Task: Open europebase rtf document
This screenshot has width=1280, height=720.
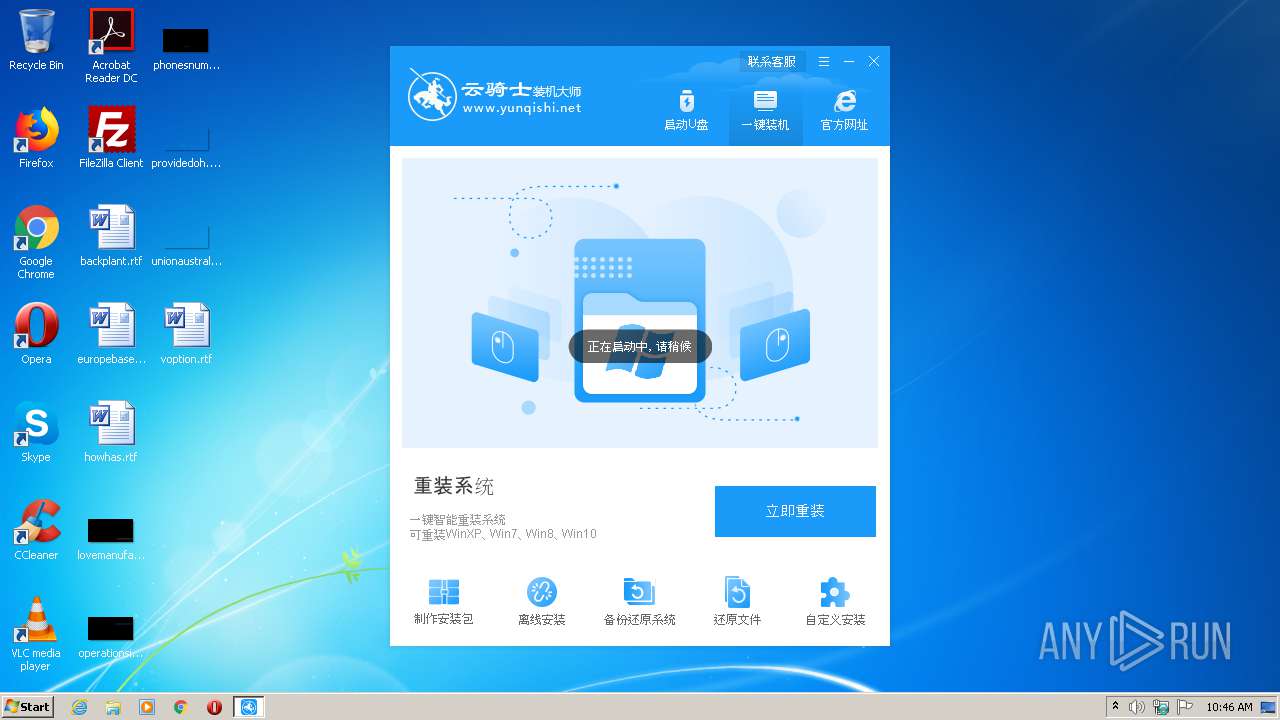Action: tap(111, 334)
